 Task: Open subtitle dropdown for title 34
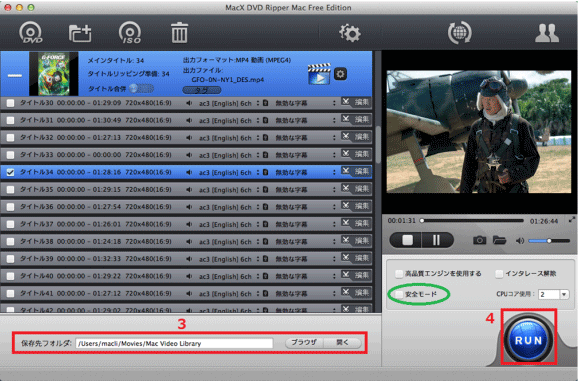(334, 172)
